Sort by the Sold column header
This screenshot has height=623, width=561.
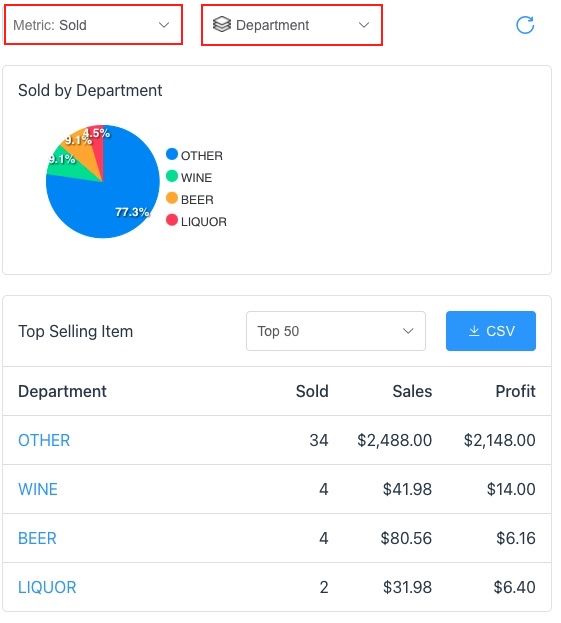click(312, 391)
